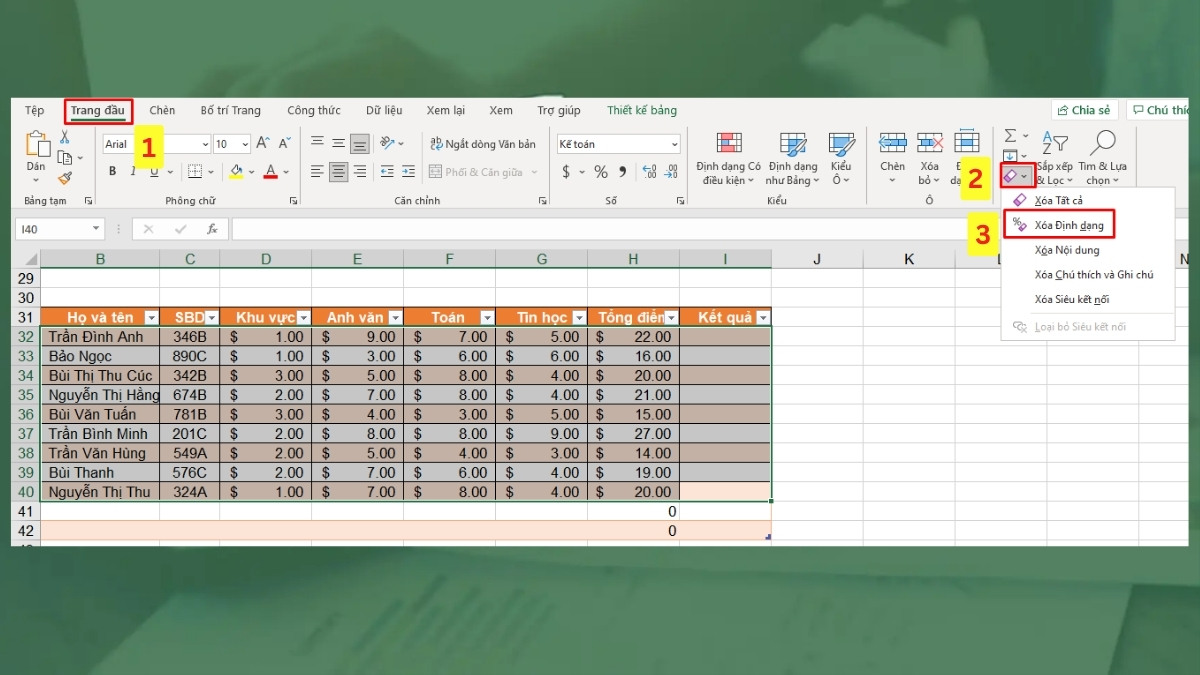Toggle Bold formatting
Screen dimensions: 1200x675
point(112,172)
